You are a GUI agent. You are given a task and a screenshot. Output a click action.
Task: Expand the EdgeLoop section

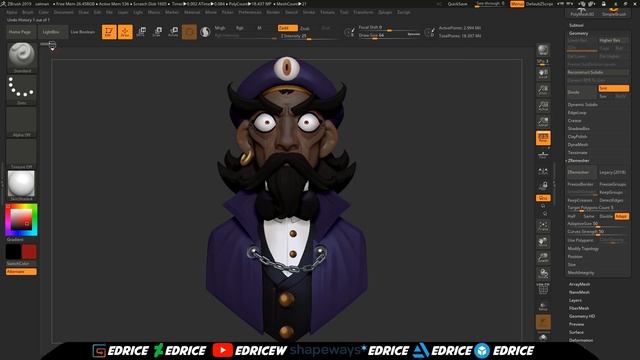(577, 113)
